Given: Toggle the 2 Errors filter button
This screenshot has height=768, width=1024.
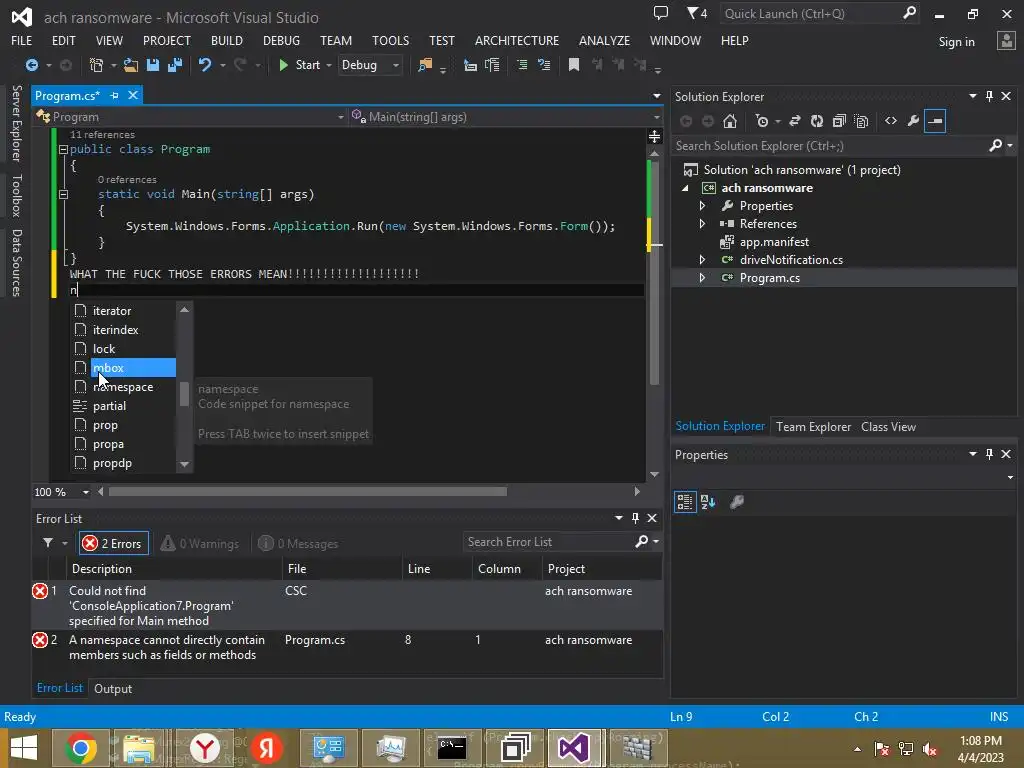Looking at the screenshot, I should pyautogui.click(x=114, y=543).
